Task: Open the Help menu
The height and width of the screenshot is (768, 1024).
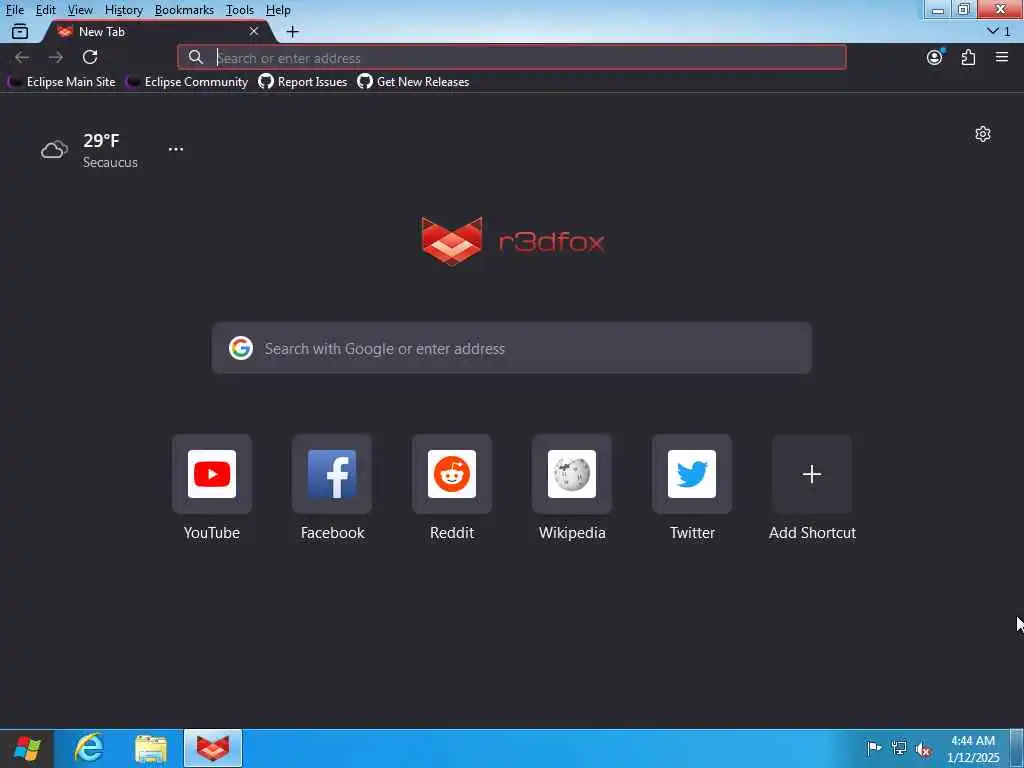Action: tap(278, 10)
